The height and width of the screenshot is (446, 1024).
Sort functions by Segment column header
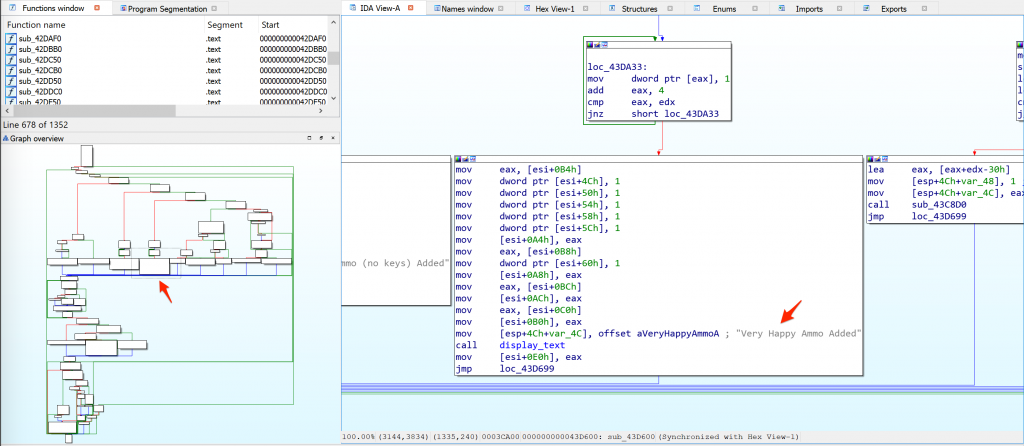(x=225, y=24)
